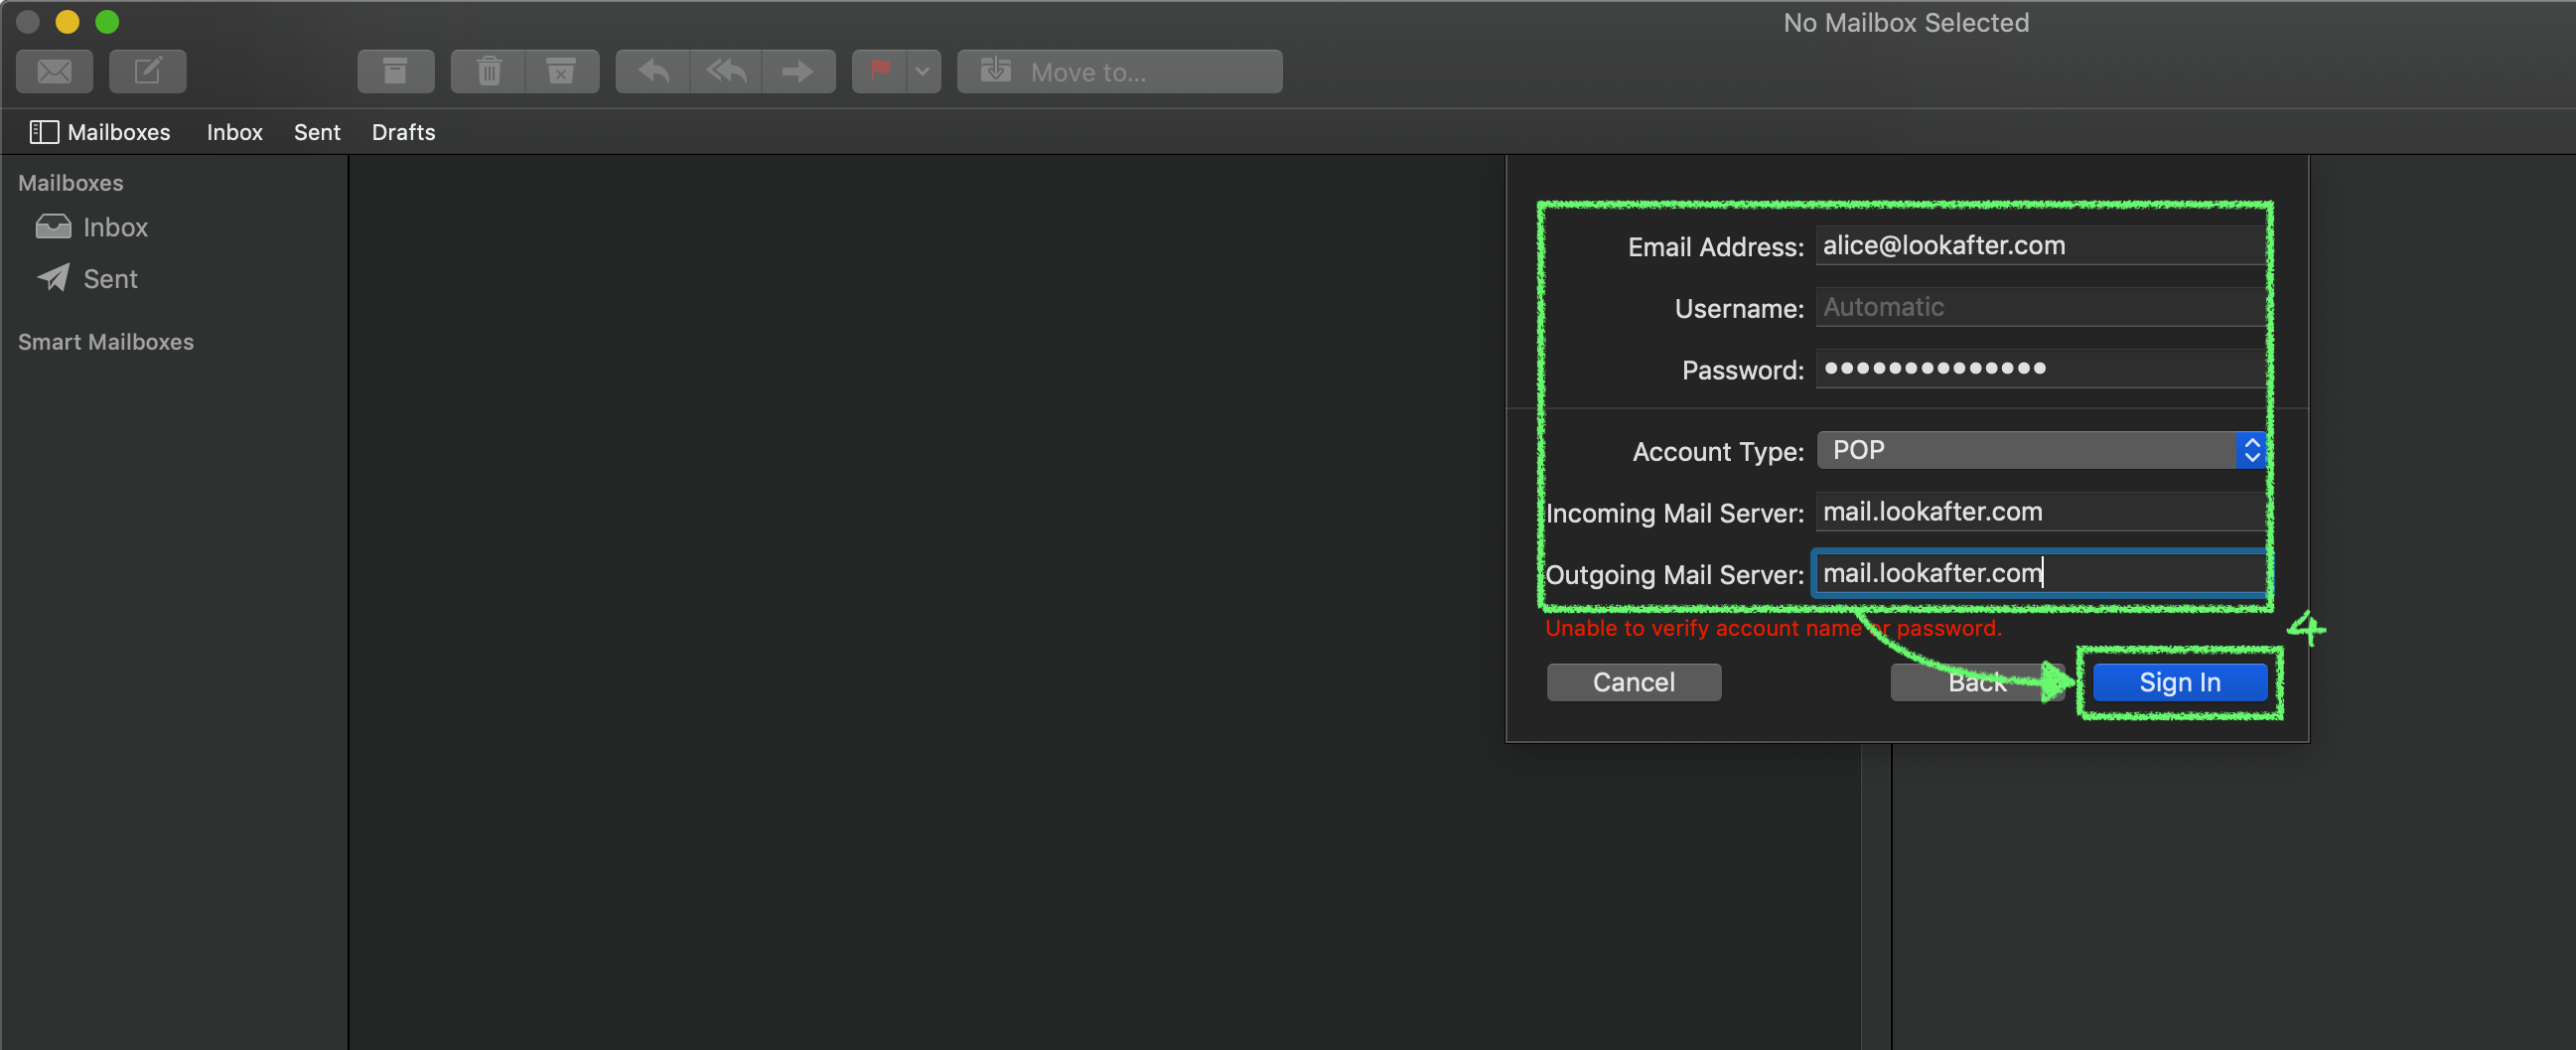
Task: Compose a new message with pencil icon
Action: pos(147,71)
